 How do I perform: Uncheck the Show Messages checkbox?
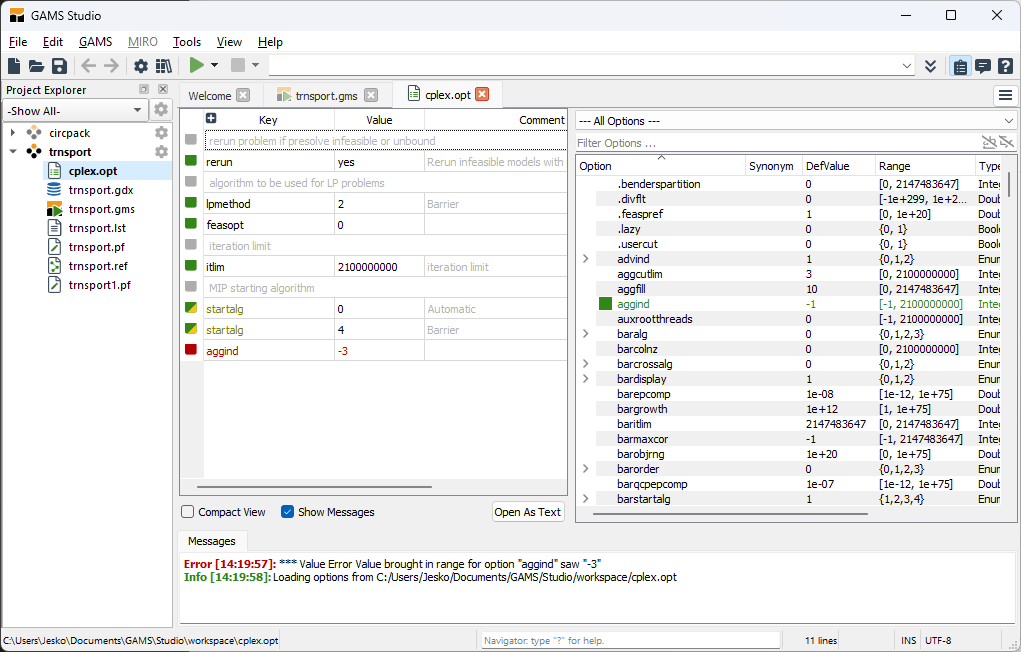pyautogui.click(x=288, y=512)
